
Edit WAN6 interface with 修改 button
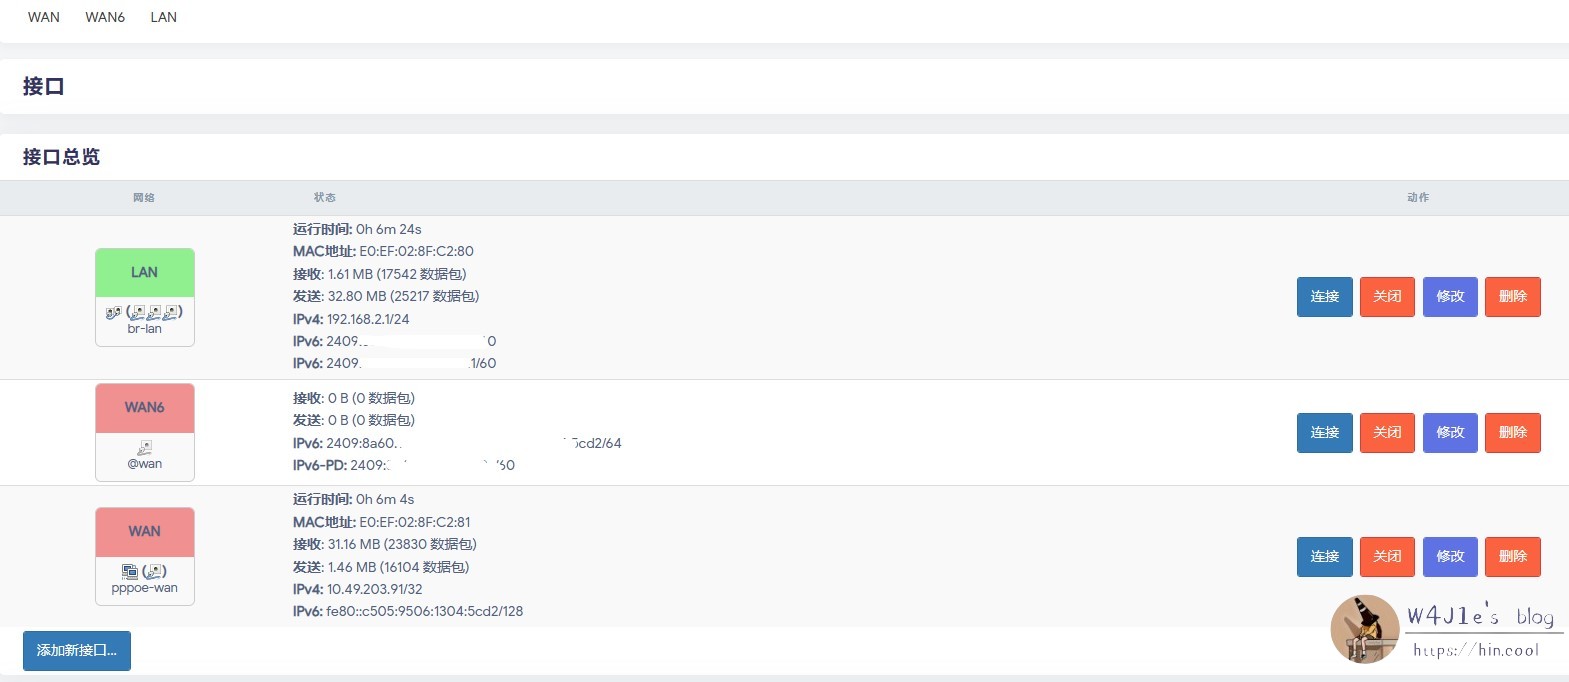(1450, 433)
